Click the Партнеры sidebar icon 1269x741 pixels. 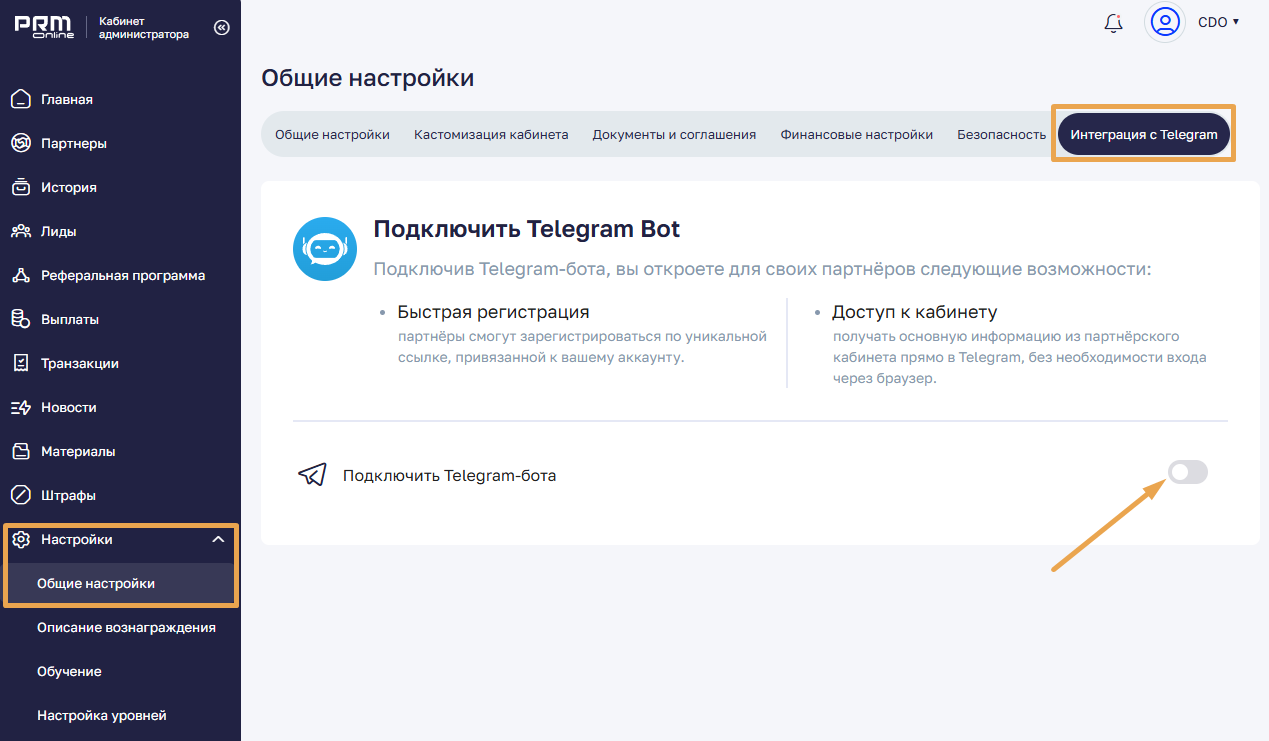(x=21, y=143)
